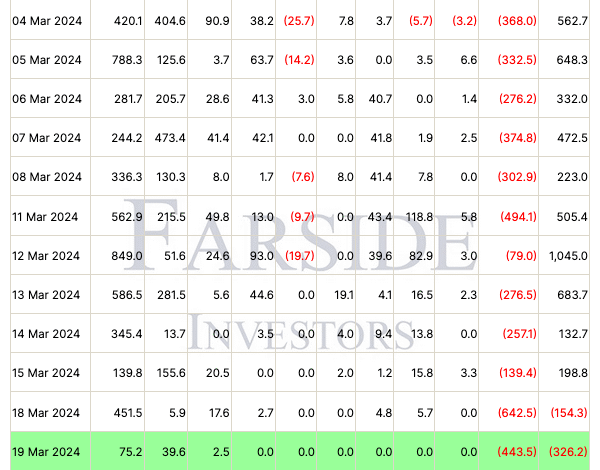Select value 139.8 in 15 Mar row
600x470 pixels.
(x=128, y=373)
